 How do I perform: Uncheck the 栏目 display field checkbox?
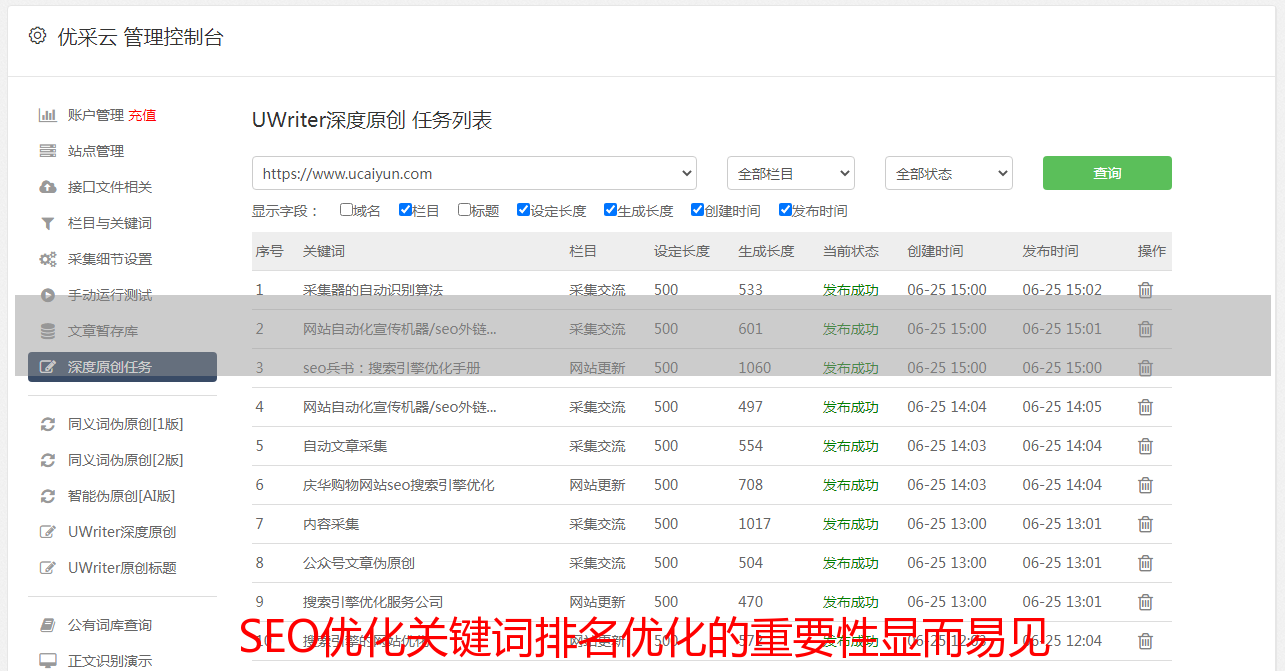click(405, 210)
